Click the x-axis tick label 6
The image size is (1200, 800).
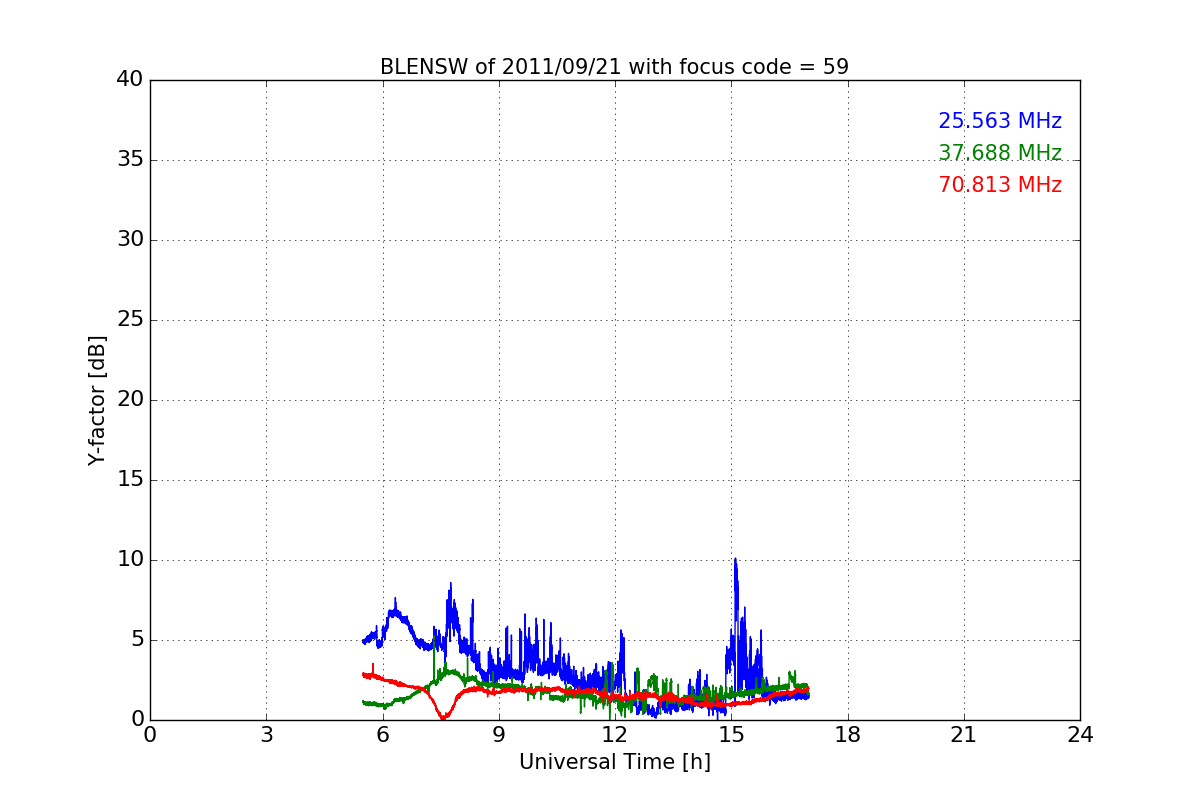pos(382,735)
